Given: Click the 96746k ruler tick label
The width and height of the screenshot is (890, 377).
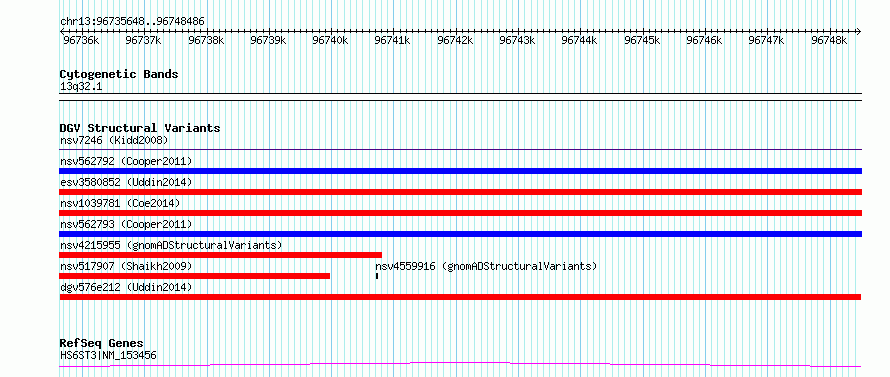Looking at the screenshot, I should pyautogui.click(x=704, y=40).
